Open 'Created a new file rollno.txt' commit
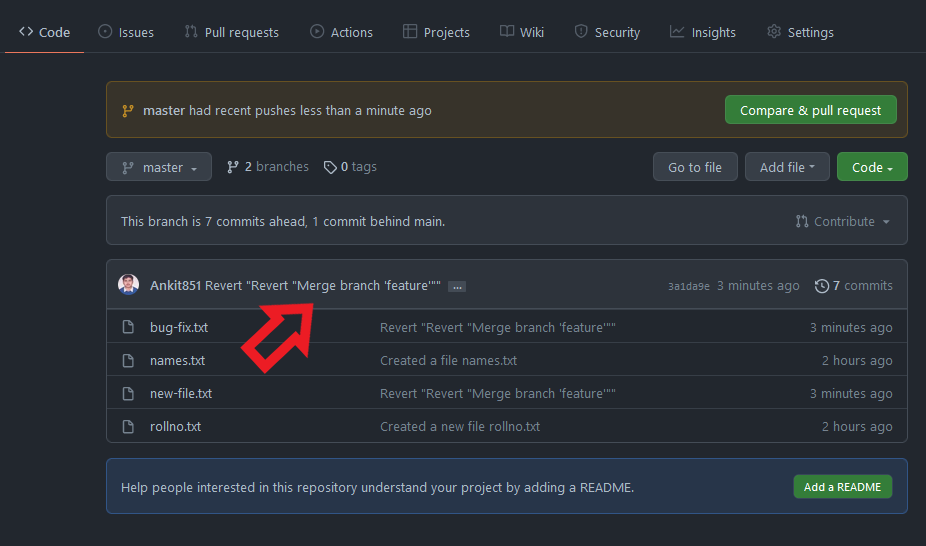 click(x=460, y=427)
